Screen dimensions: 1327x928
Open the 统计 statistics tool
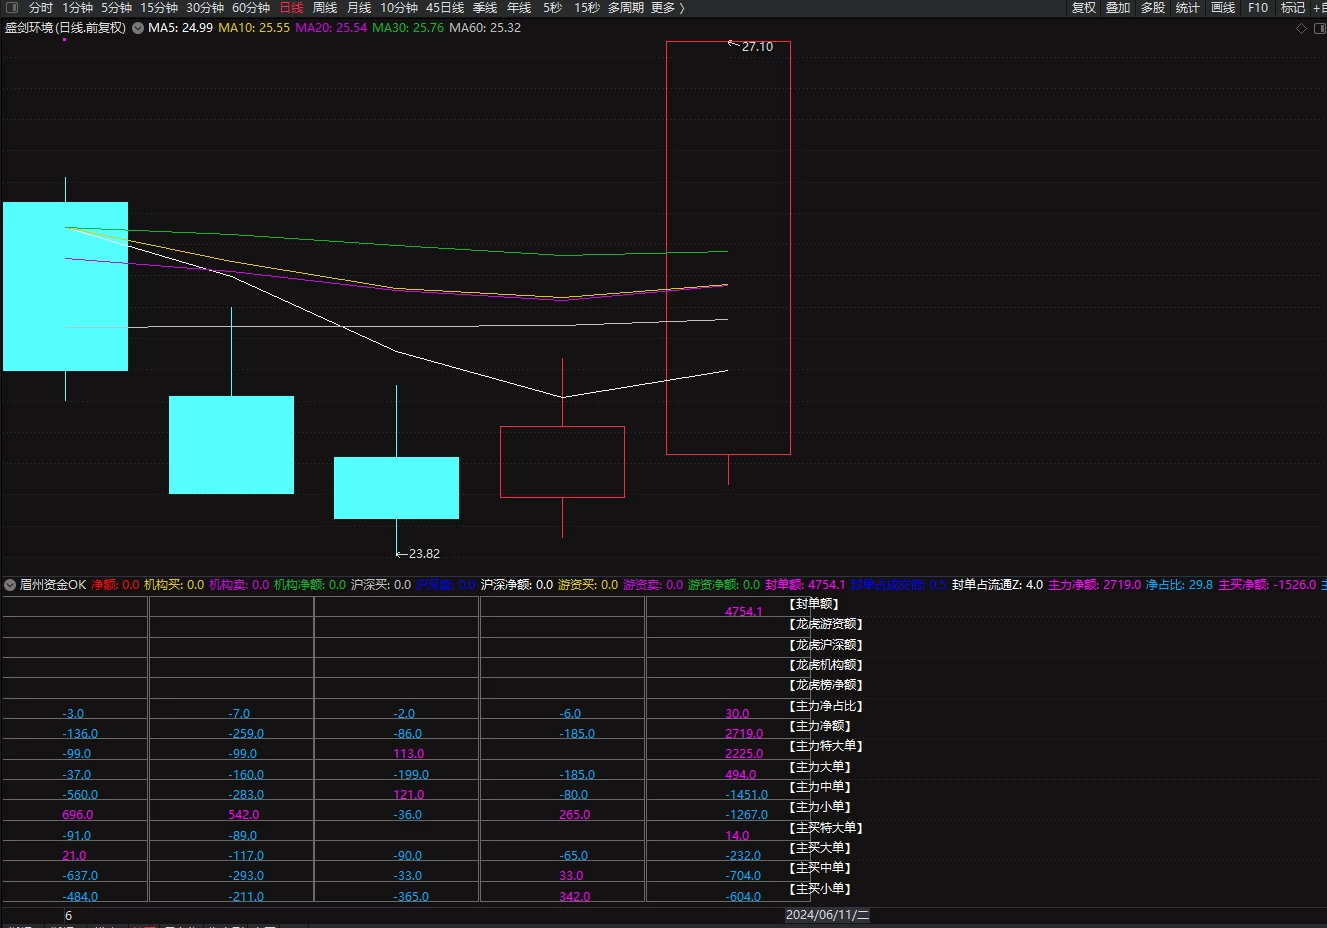click(1187, 8)
